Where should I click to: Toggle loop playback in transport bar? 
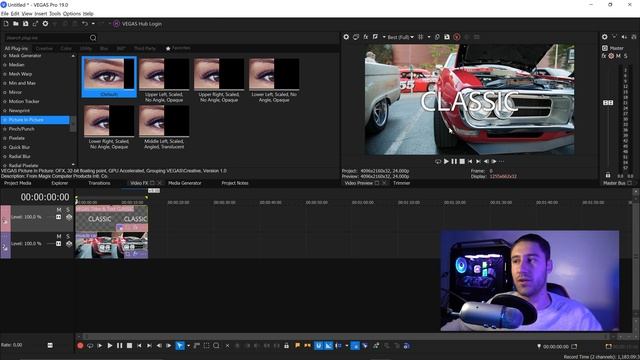(x=90, y=346)
